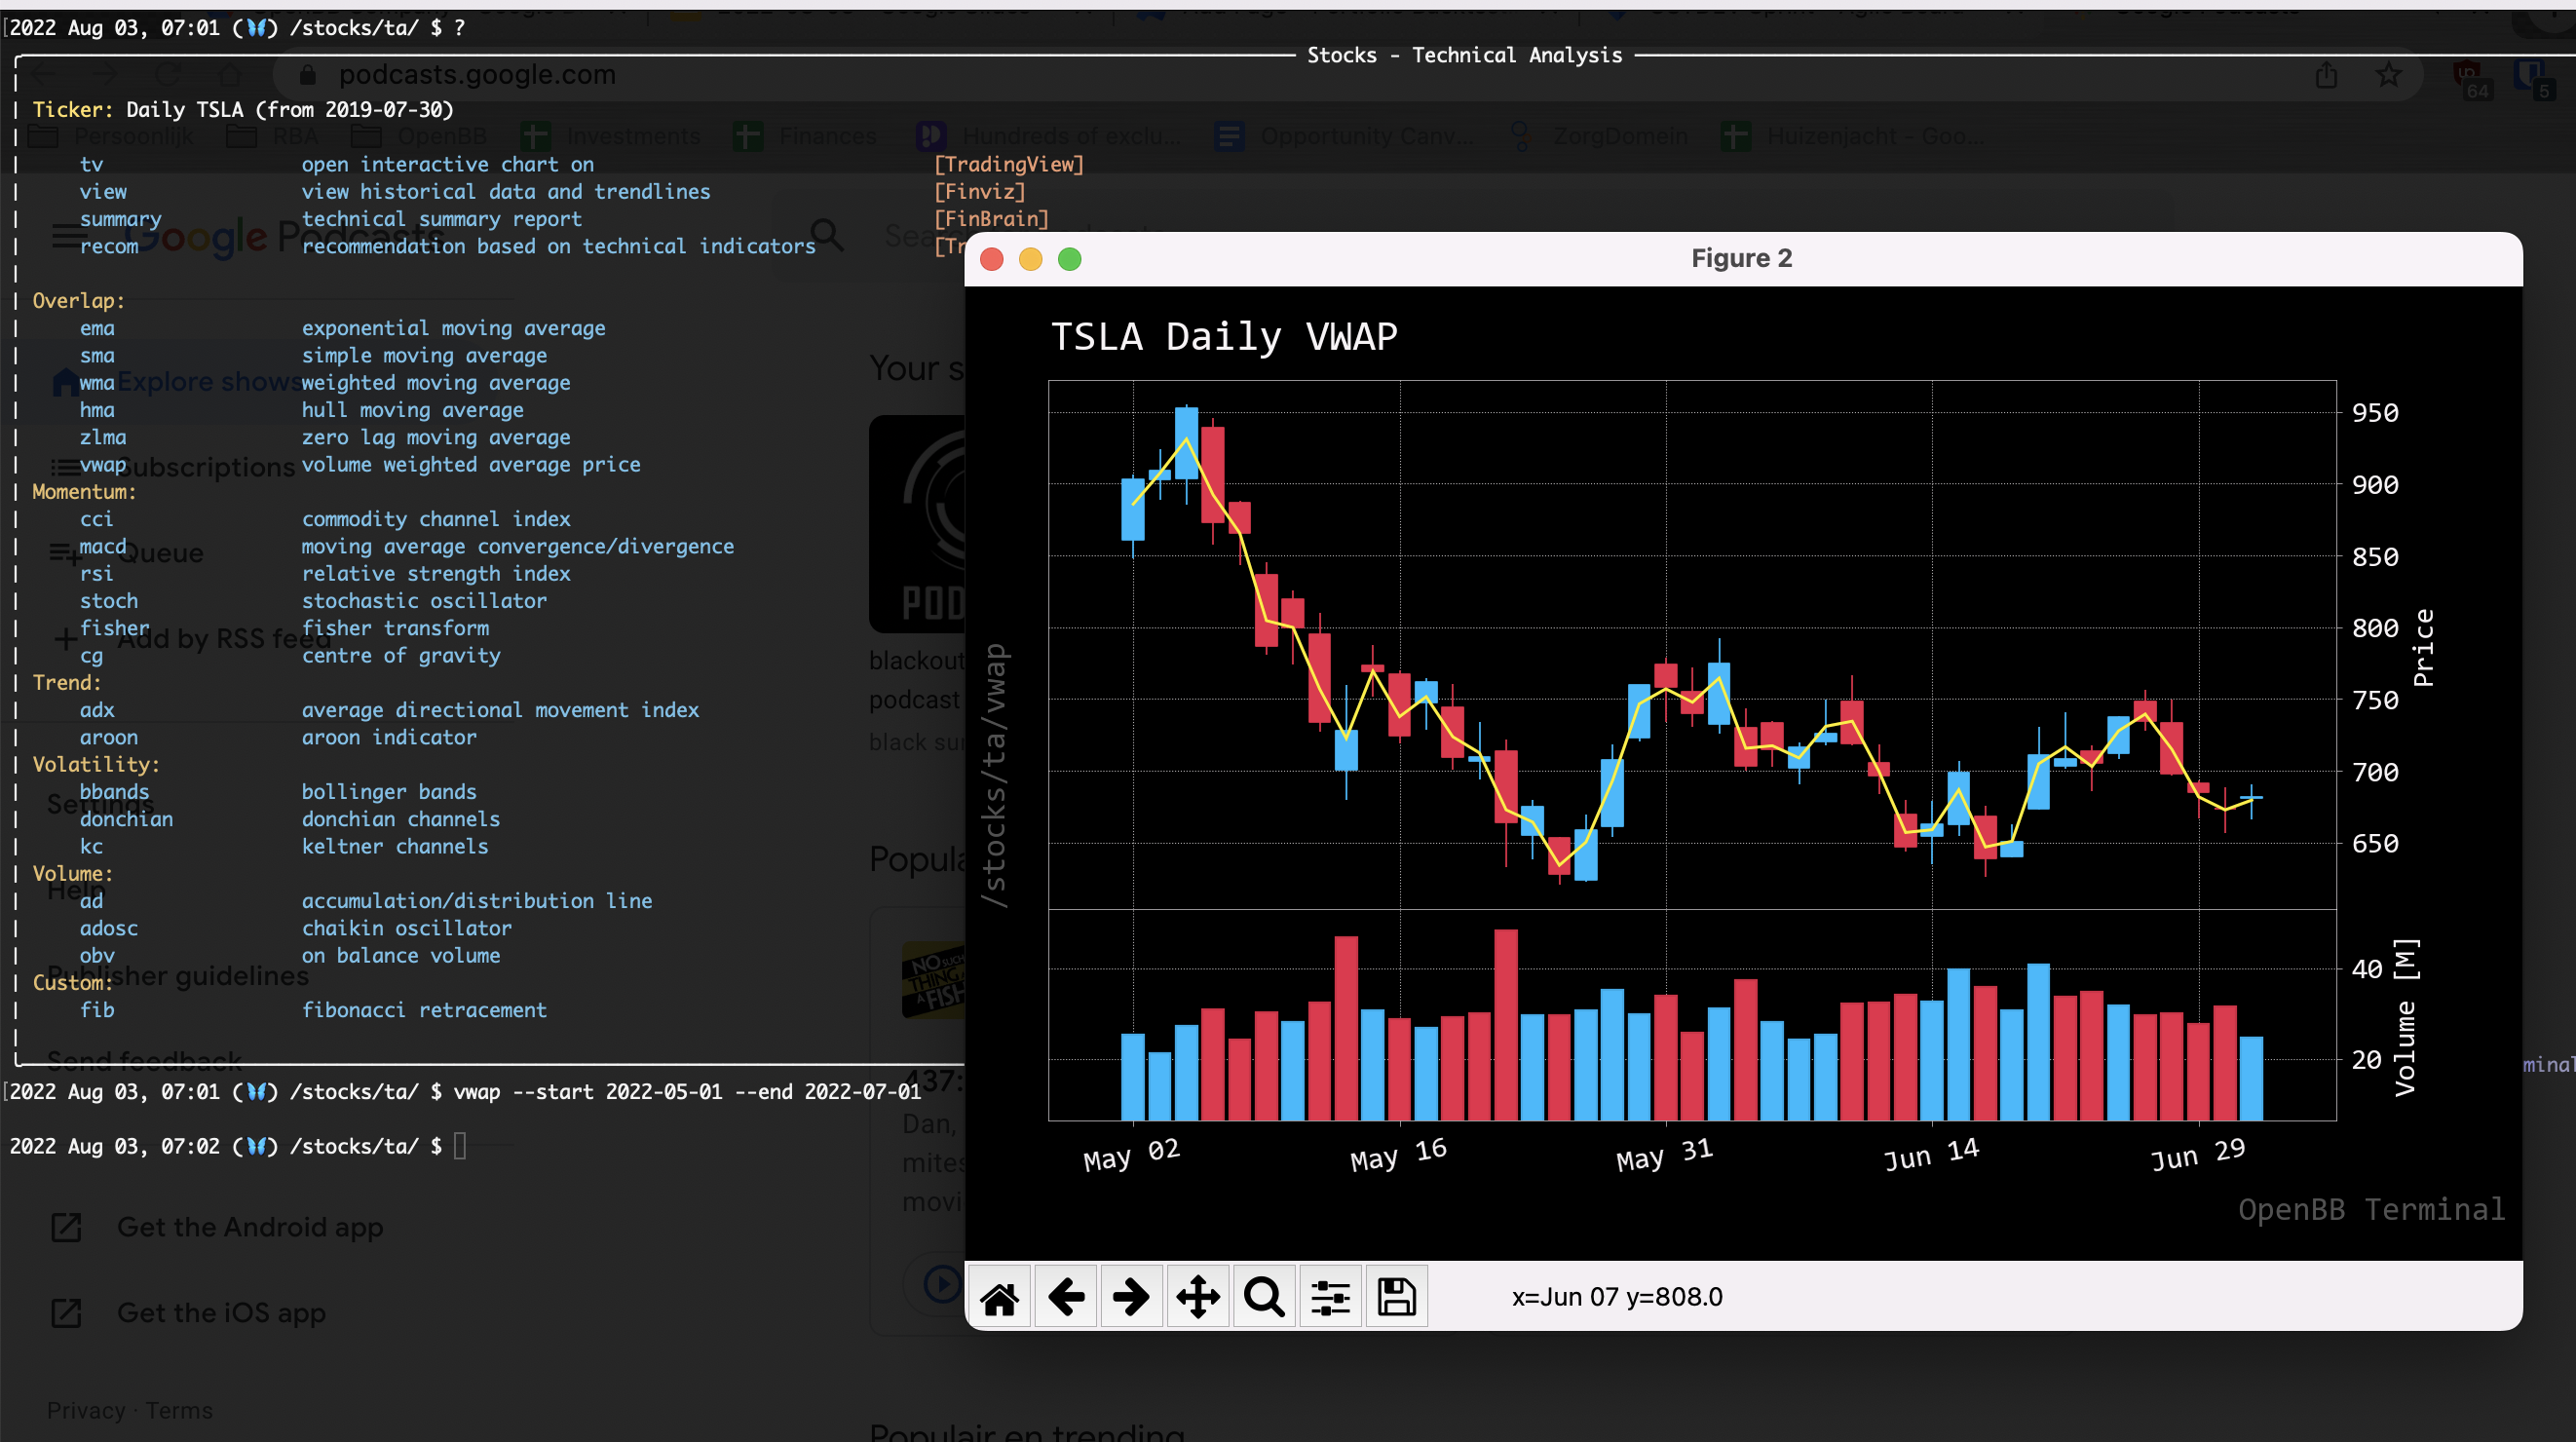Image resolution: width=2576 pixels, height=1442 pixels.
Task: Click the OpenBB Terminal watermark text
Action: 2370,1209
